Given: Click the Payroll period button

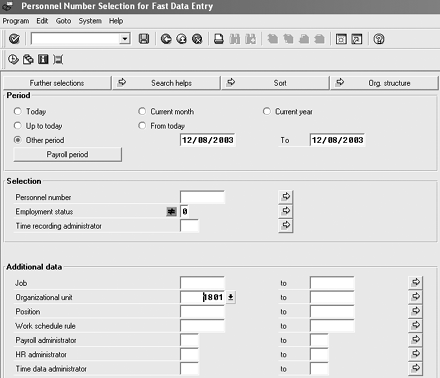Looking at the screenshot, I should [68, 154].
